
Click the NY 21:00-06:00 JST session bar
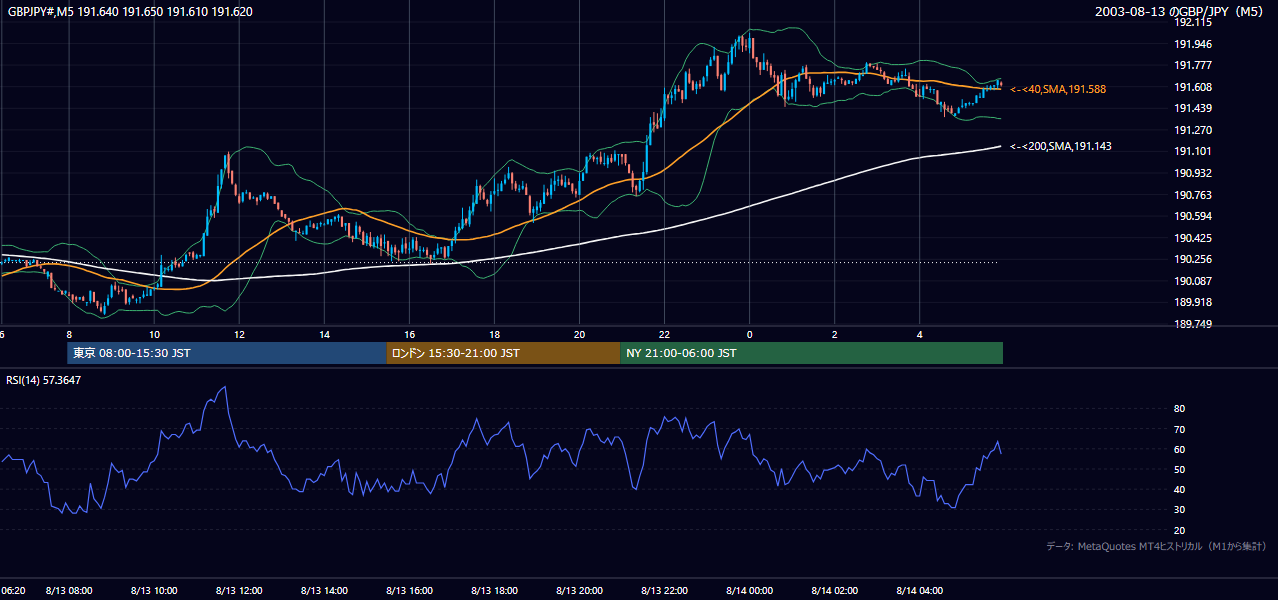point(811,353)
